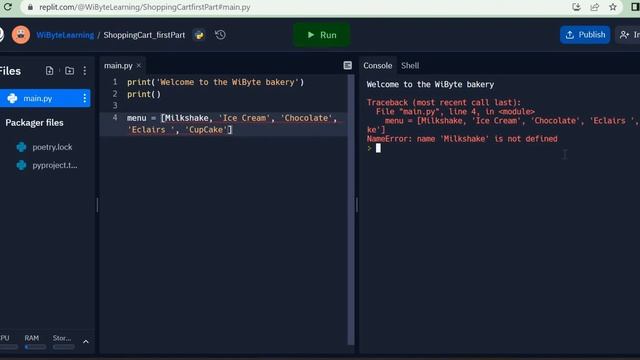Screen dimensions: 640x360
Task: Click 'Milkshake' in the menu list code
Action: click(x=186, y=118)
